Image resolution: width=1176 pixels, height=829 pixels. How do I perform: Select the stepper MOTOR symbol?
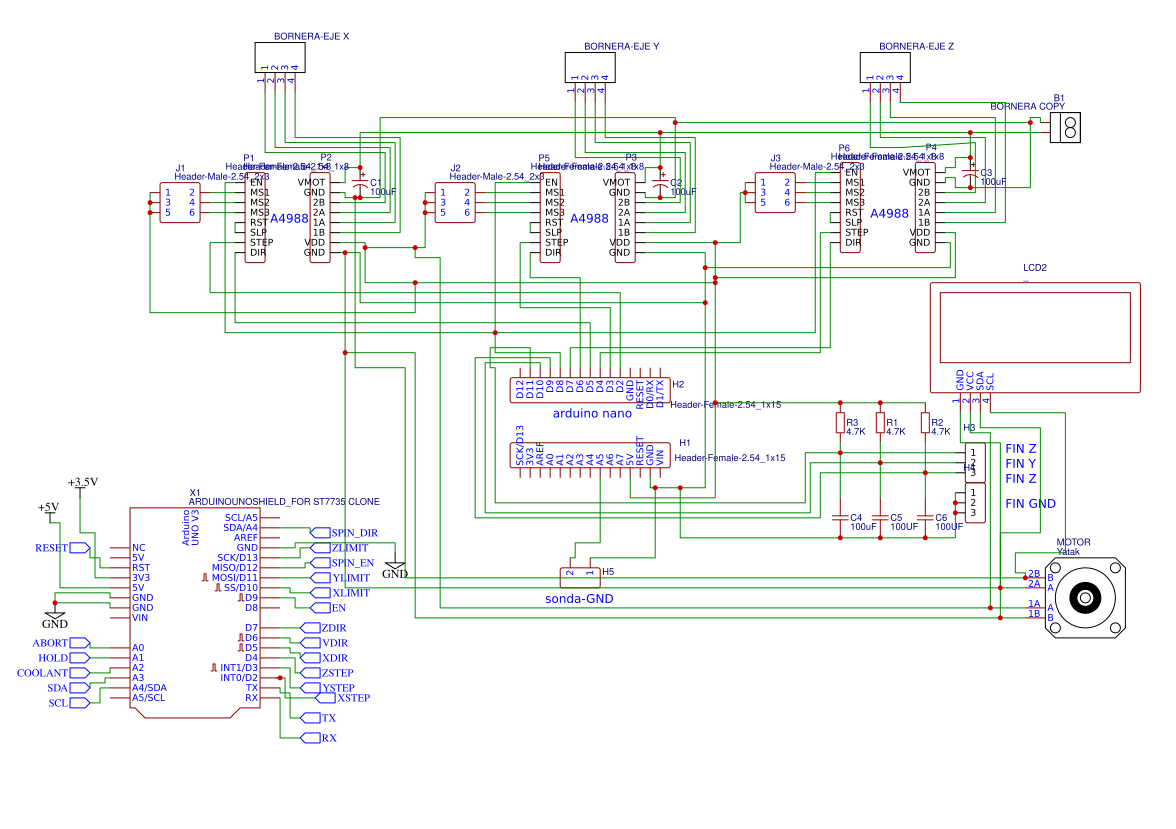(x=1085, y=598)
